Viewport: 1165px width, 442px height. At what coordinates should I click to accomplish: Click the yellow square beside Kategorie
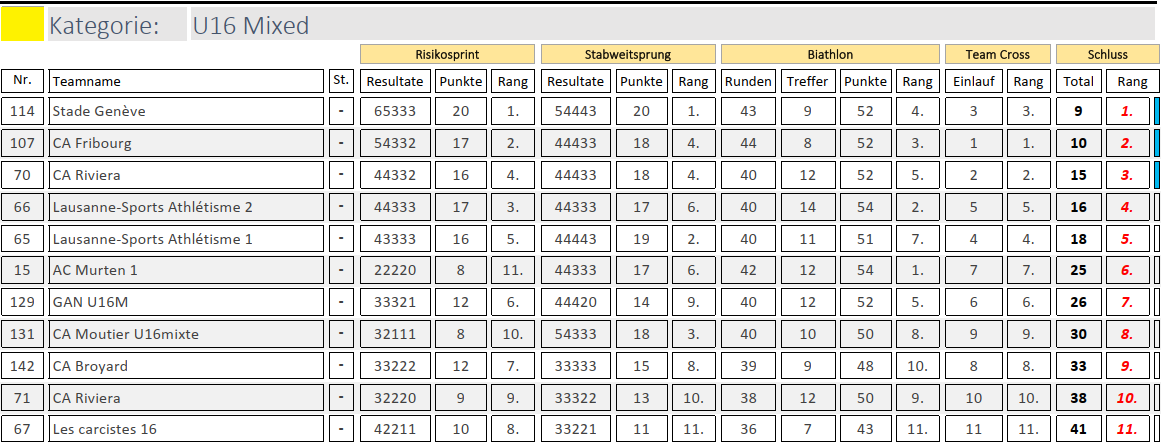22,25
